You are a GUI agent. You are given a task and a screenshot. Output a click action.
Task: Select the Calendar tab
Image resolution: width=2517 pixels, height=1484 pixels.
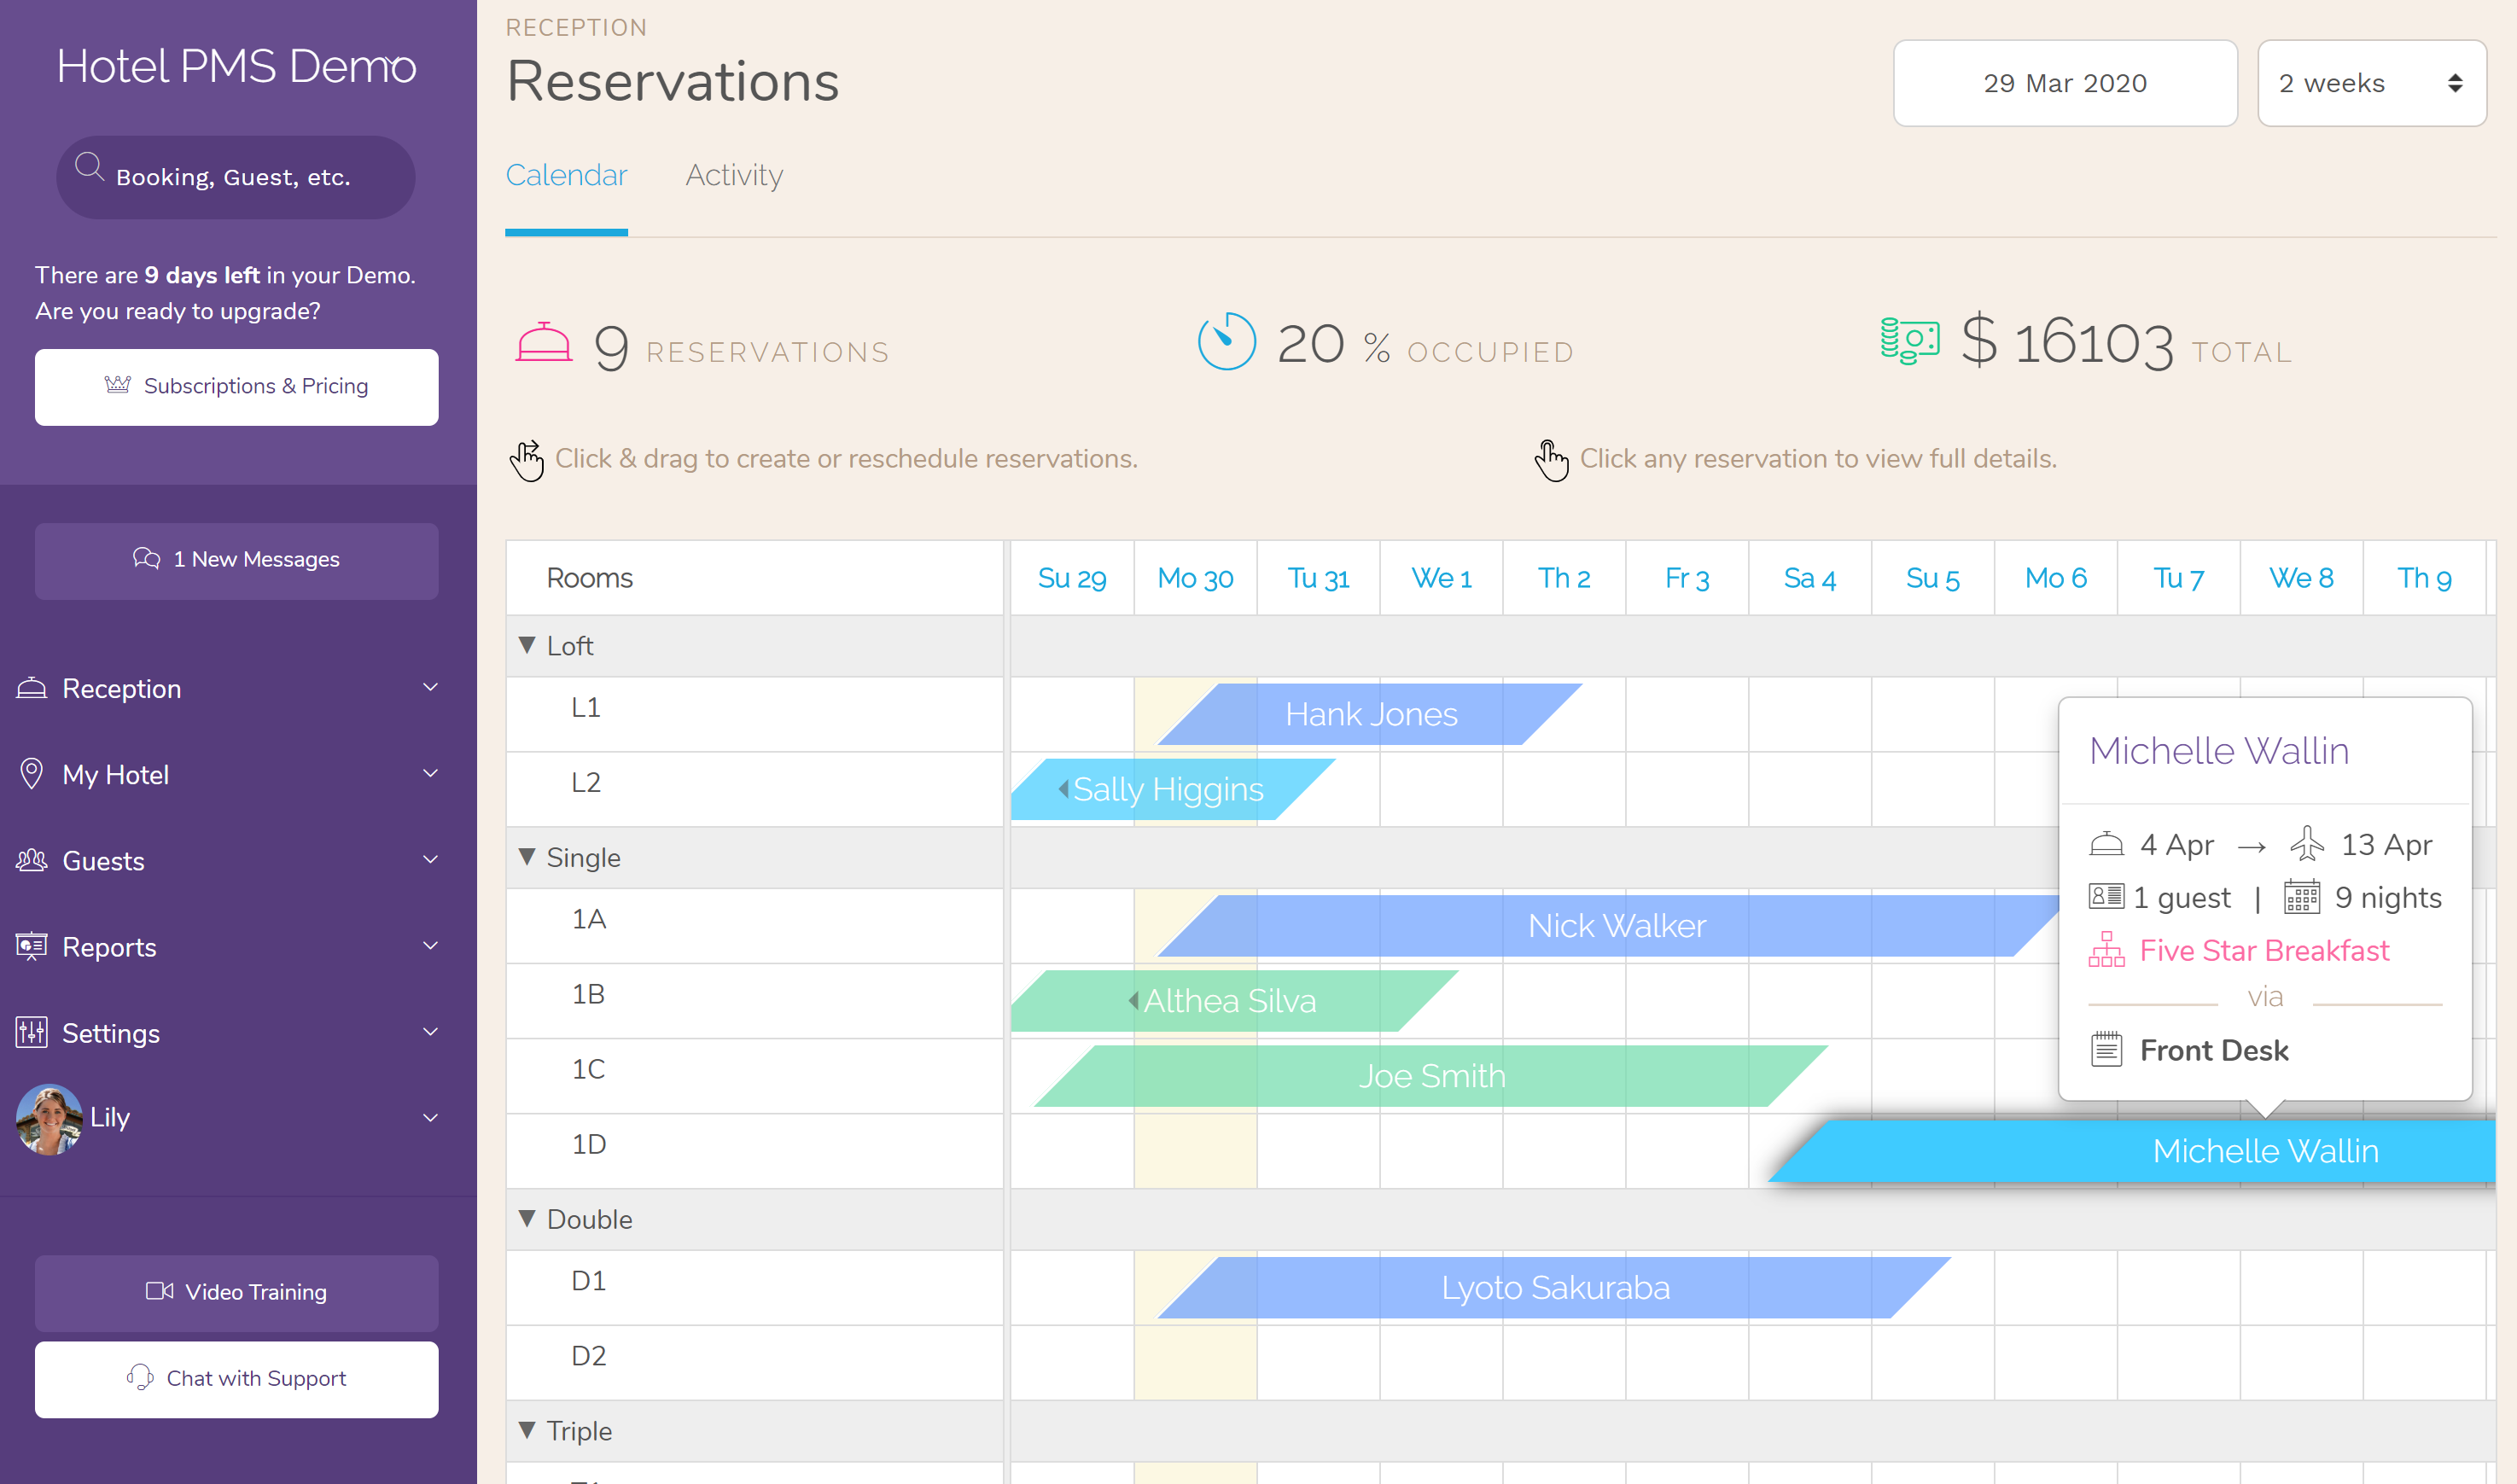[567, 173]
